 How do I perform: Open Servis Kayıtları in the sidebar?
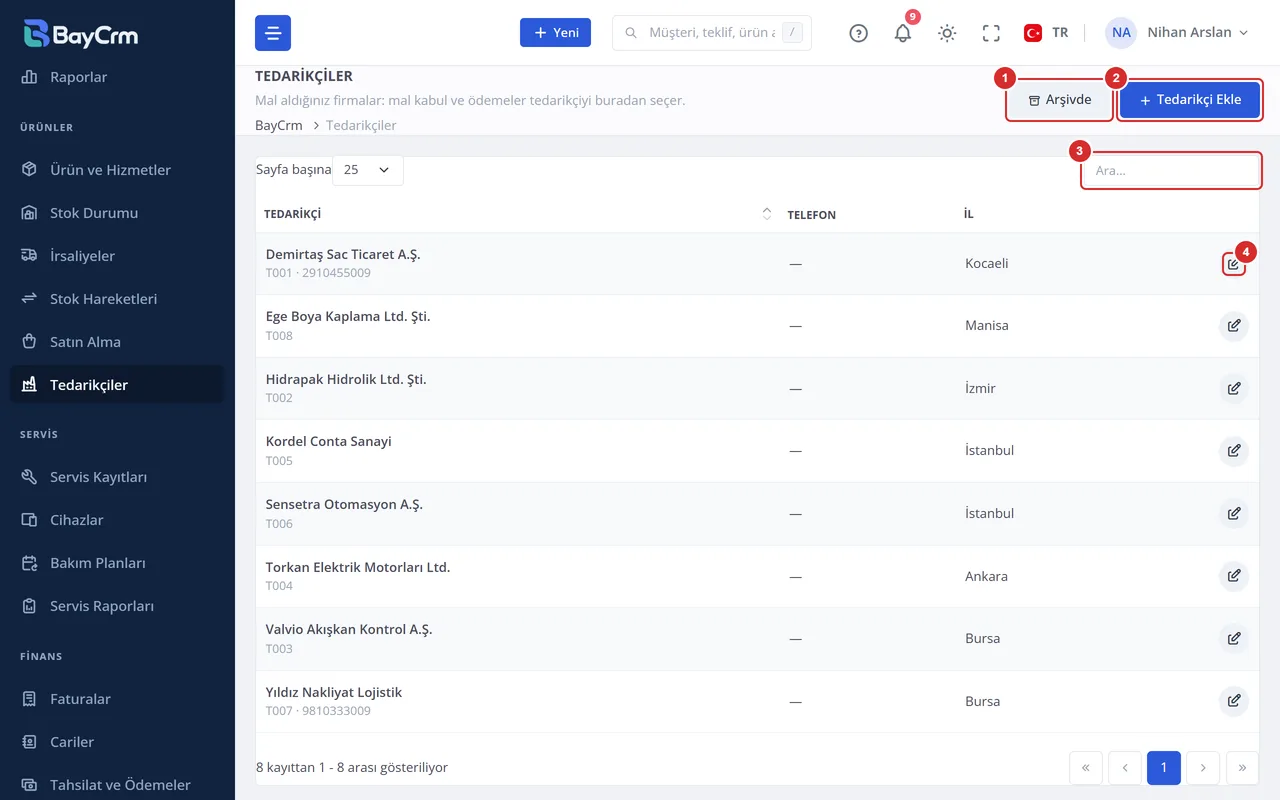(x=117, y=477)
